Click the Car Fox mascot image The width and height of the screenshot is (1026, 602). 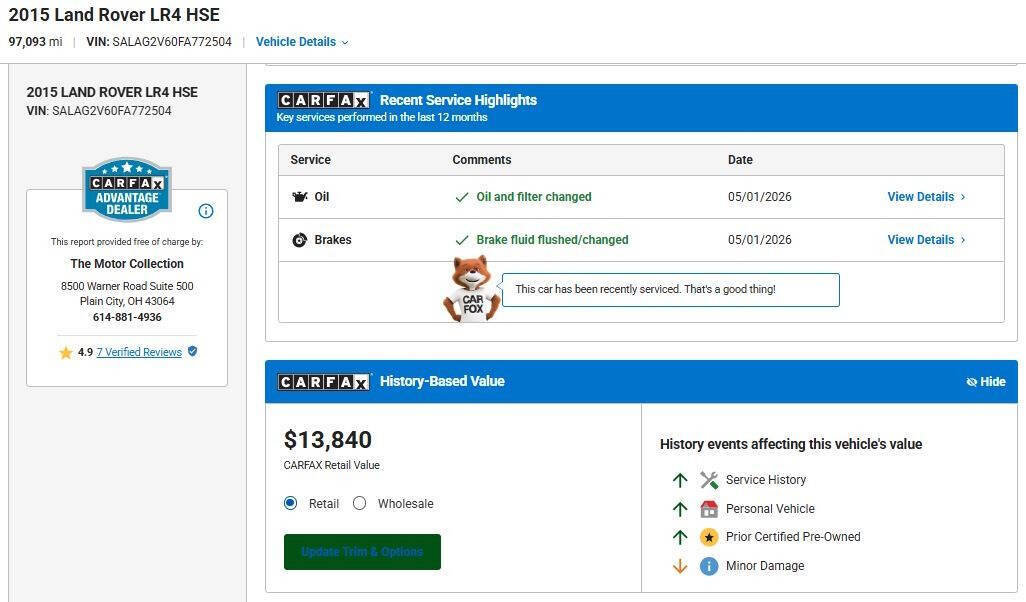tap(472, 289)
